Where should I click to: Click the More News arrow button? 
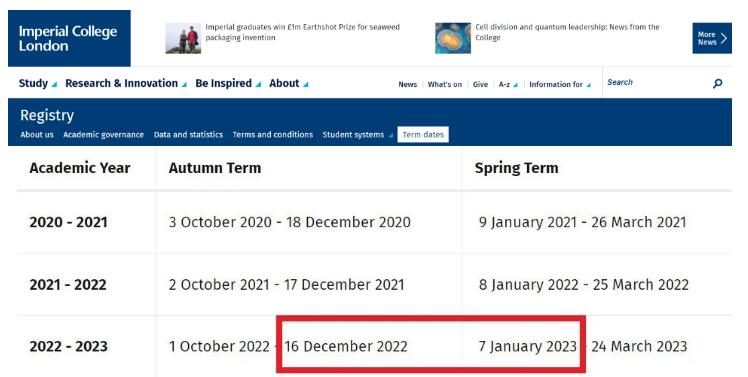[712, 38]
